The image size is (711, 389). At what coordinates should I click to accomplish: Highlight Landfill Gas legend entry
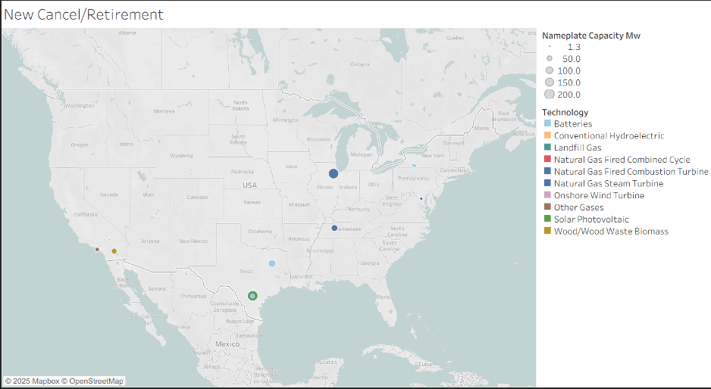click(577, 147)
